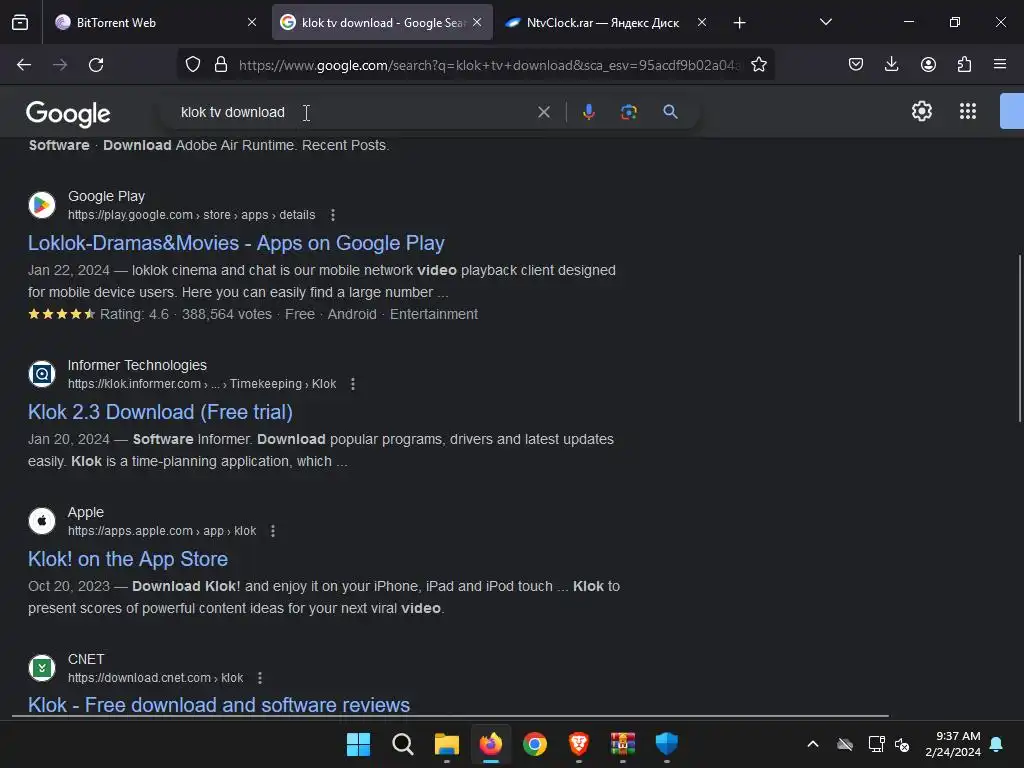Open the Windows Start menu

[358, 744]
